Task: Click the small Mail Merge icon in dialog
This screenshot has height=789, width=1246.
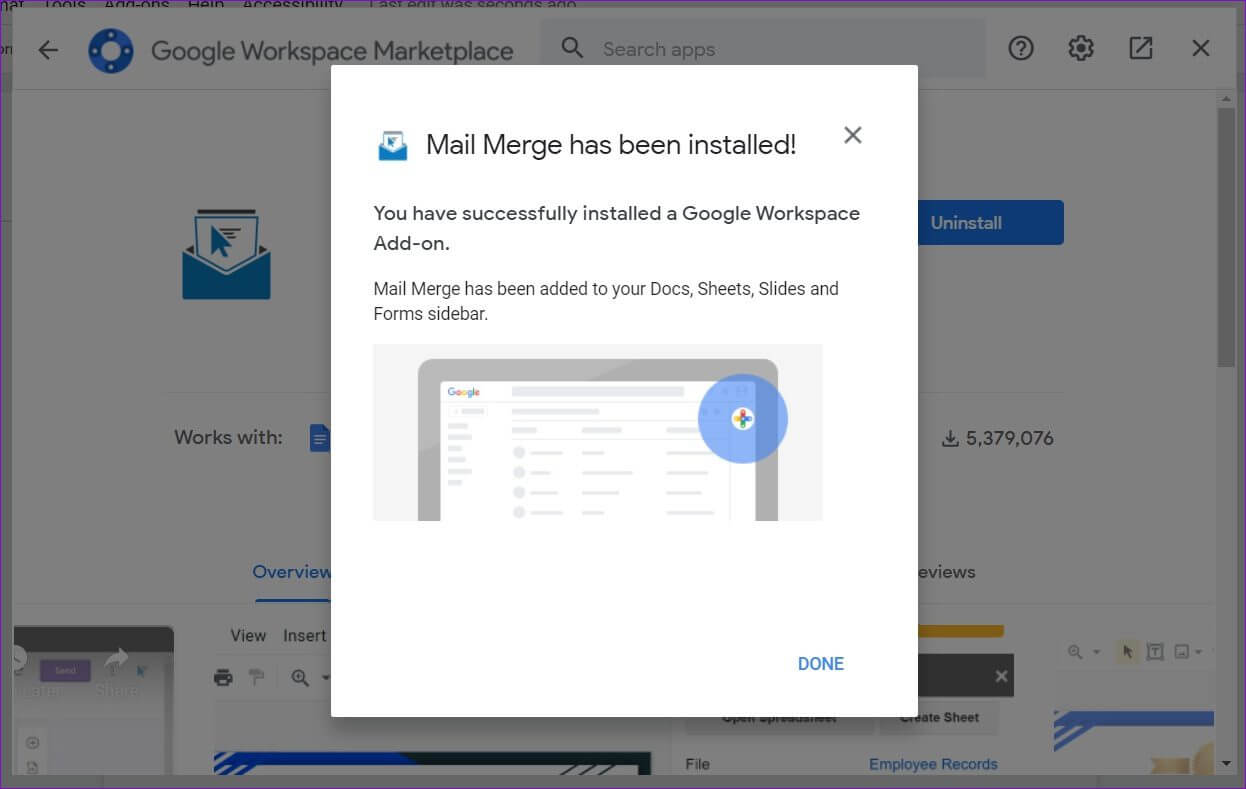Action: pos(393,145)
